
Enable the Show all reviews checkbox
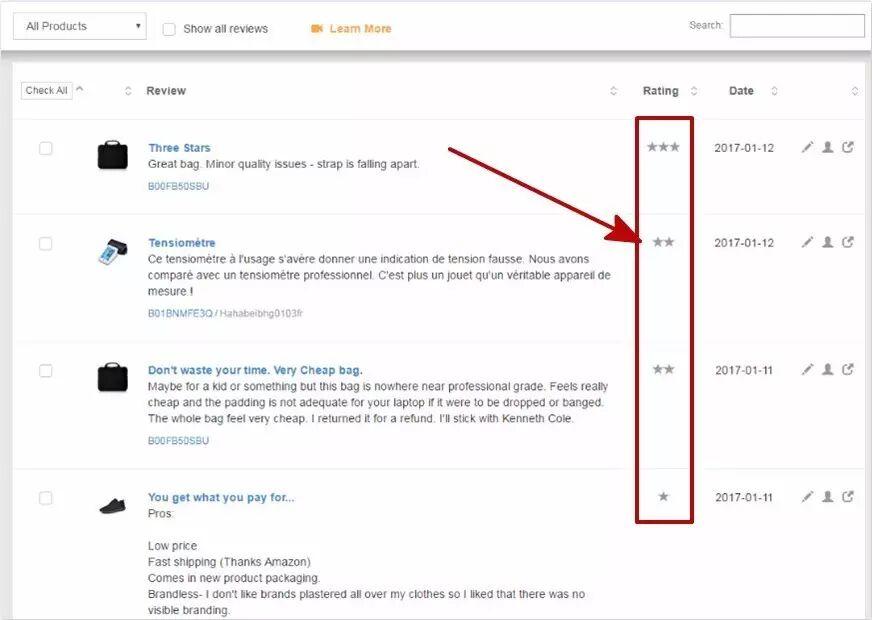pos(169,29)
